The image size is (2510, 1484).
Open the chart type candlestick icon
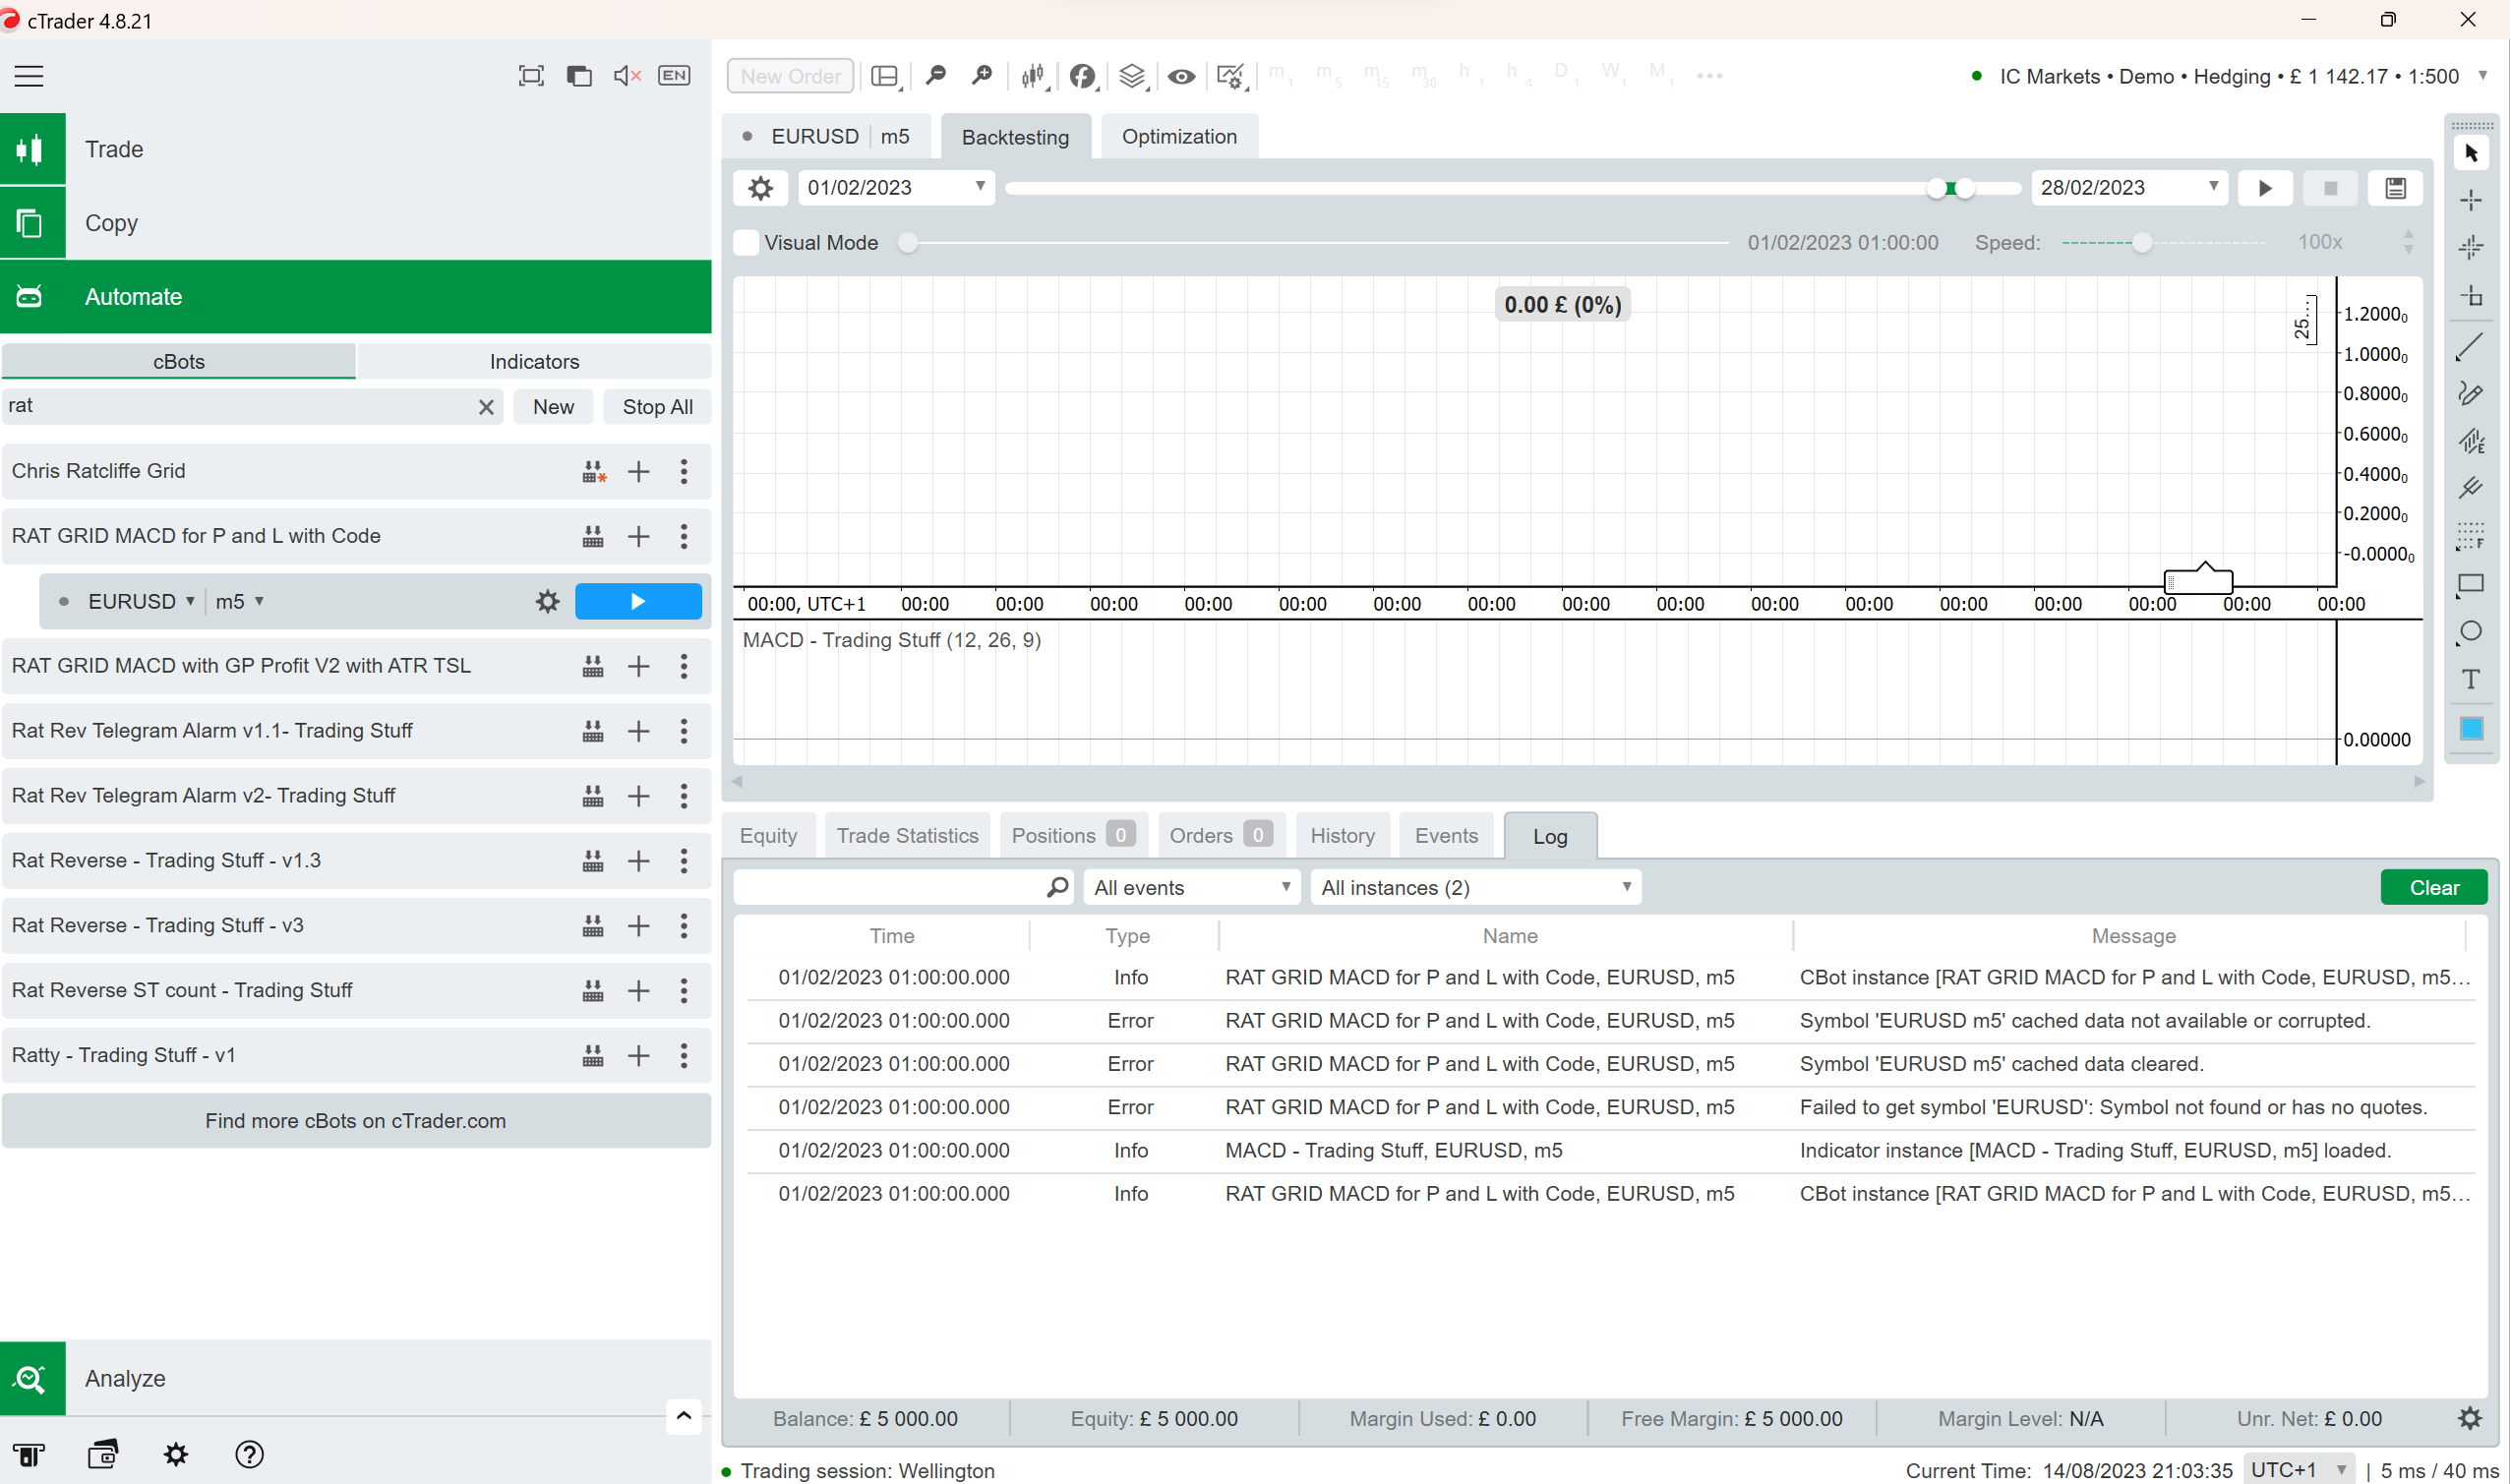pyautogui.click(x=1034, y=76)
